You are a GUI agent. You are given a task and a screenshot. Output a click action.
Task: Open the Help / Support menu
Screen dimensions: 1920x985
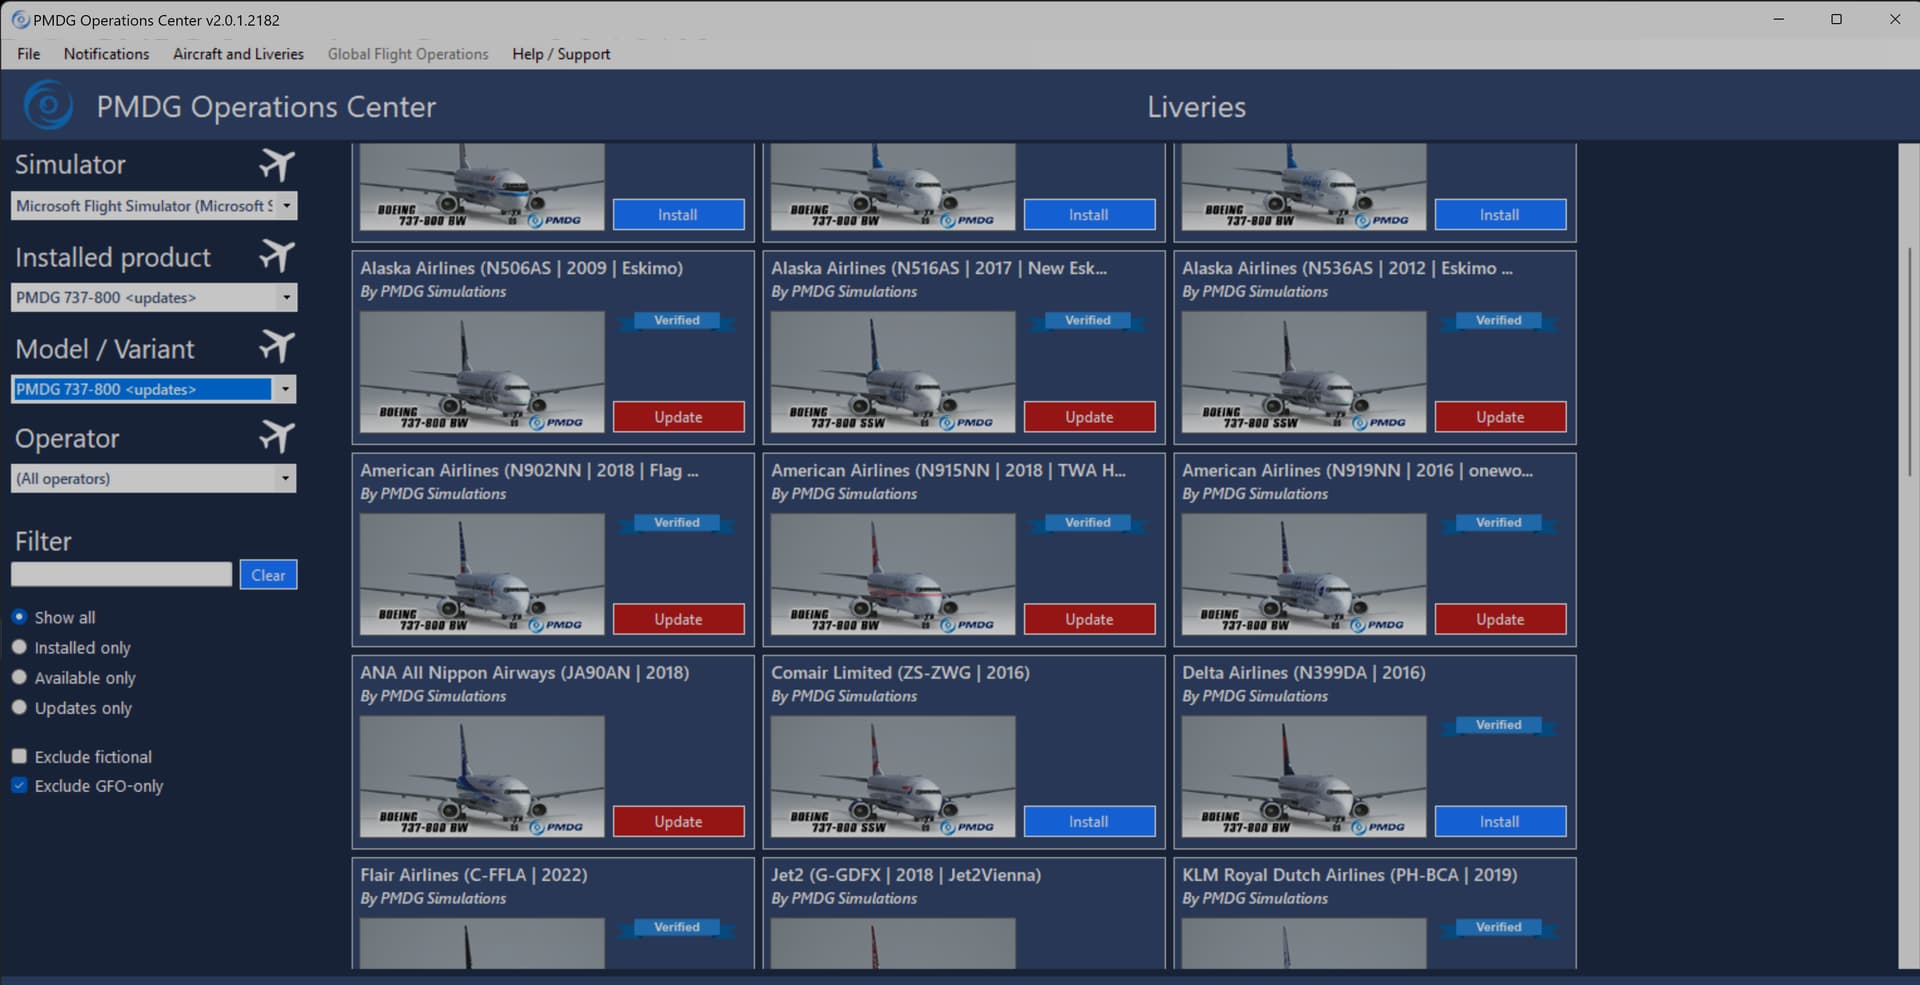pos(561,54)
